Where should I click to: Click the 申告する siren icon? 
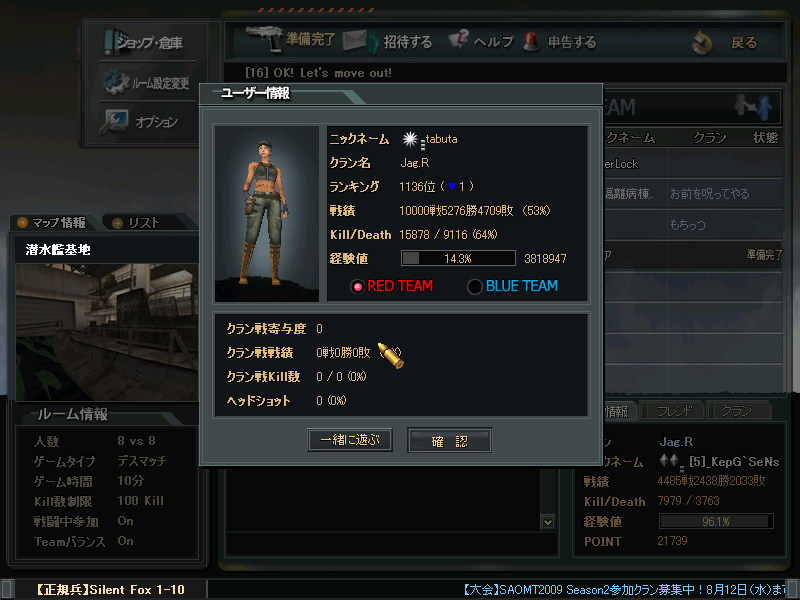point(531,41)
